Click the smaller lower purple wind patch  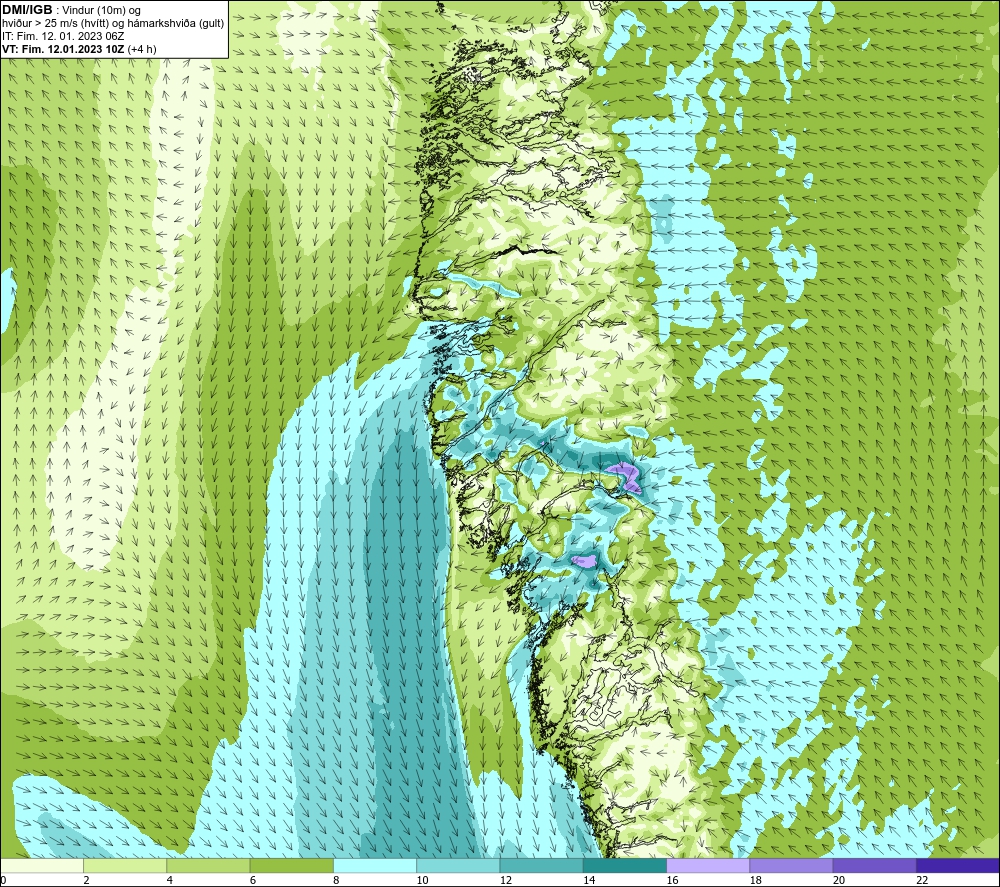(584, 561)
